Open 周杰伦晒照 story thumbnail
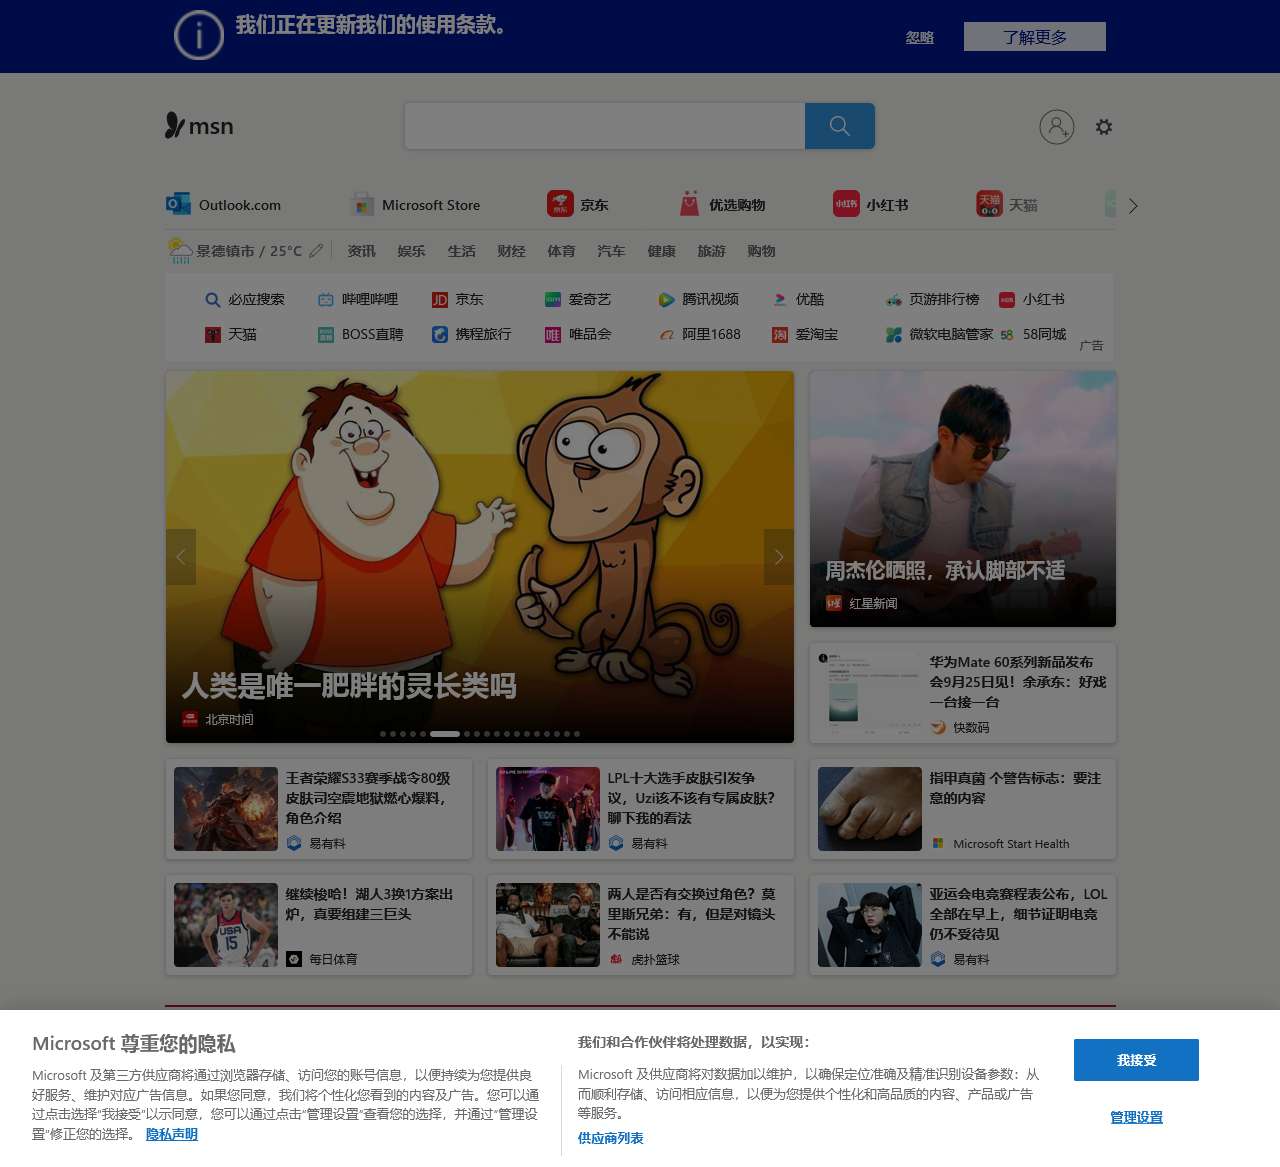The width and height of the screenshot is (1280, 1167). tap(963, 499)
